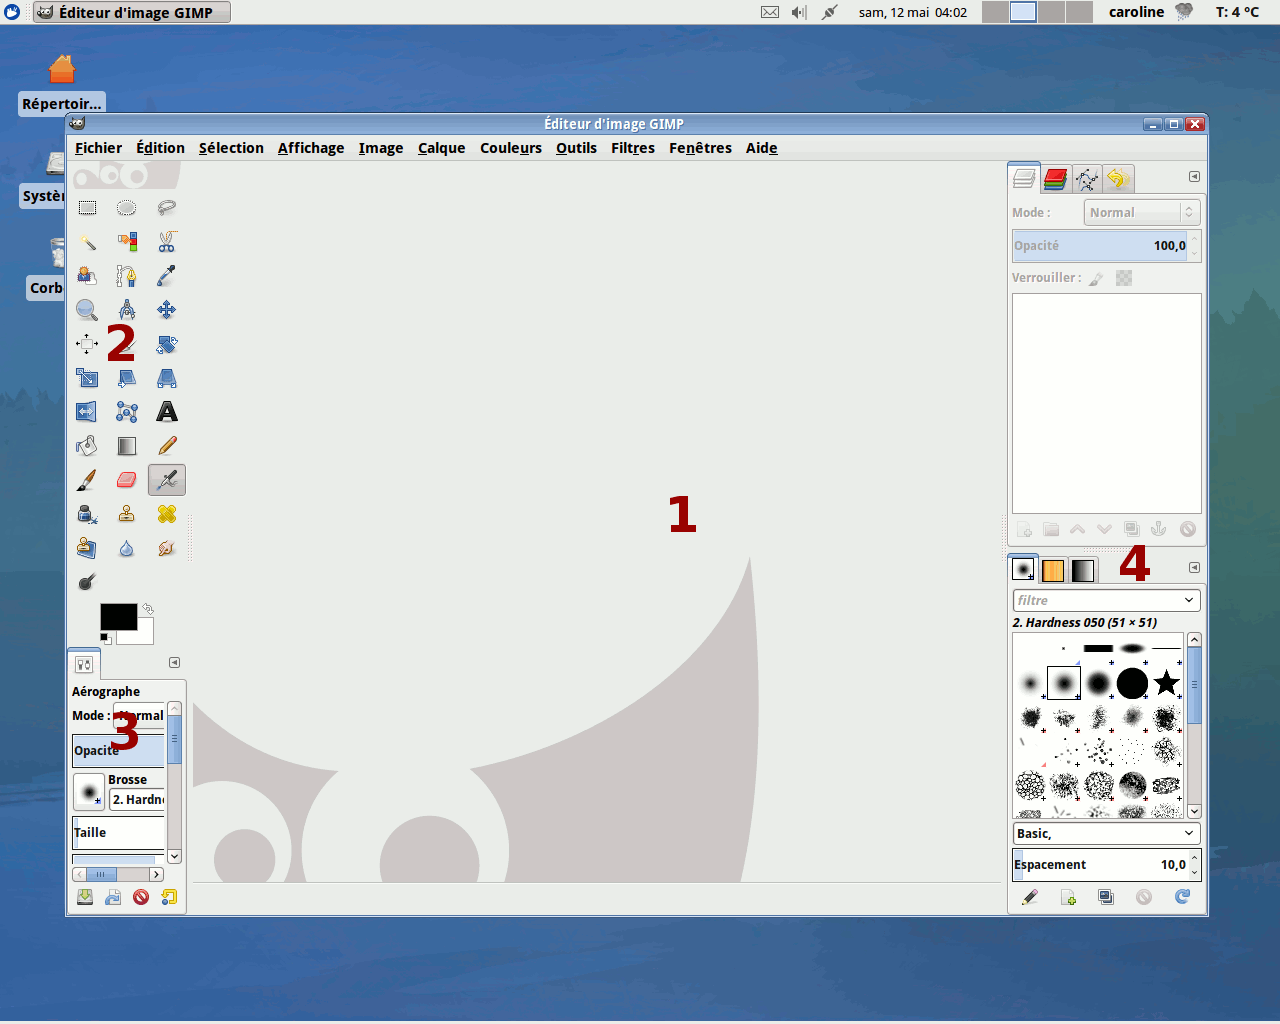Select the Scissors selection tool
1280x1024 pixels.
pos(167,242)
